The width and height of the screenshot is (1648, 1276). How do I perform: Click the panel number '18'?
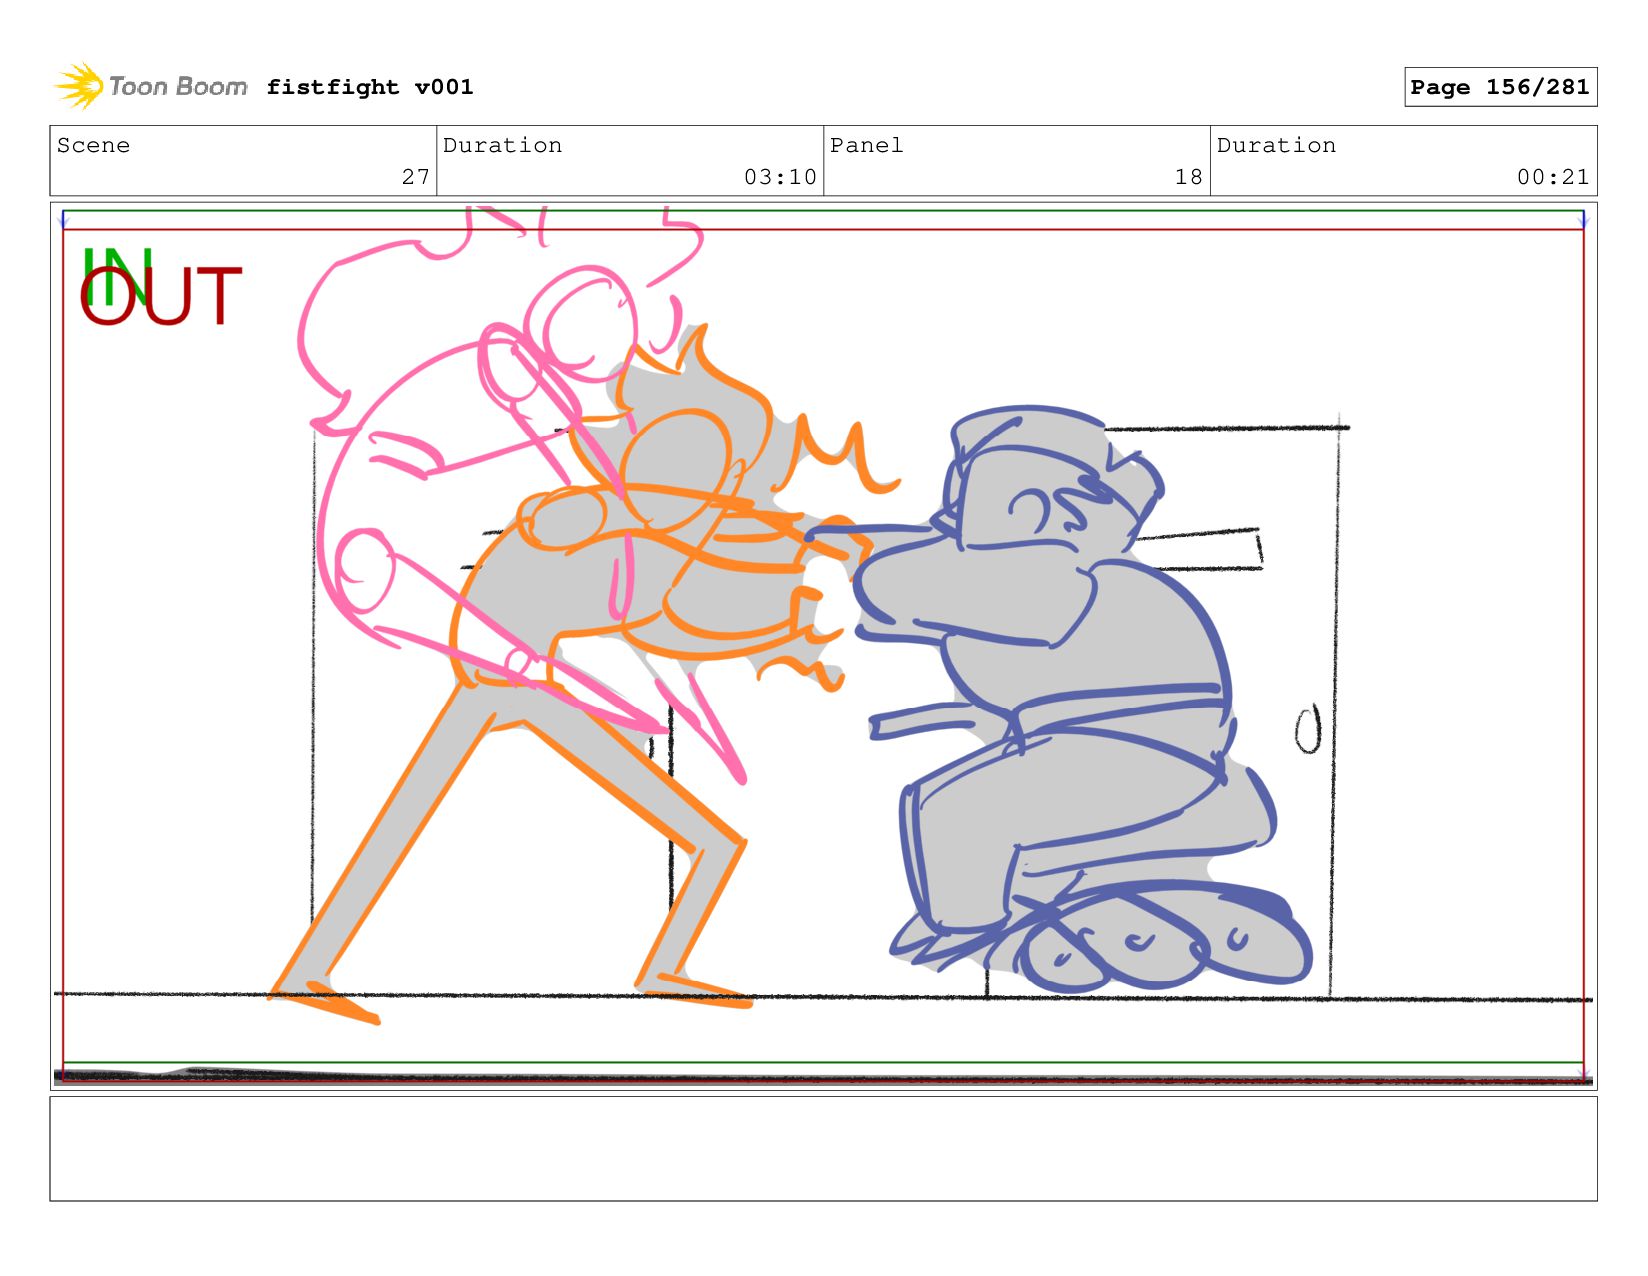1189,177
